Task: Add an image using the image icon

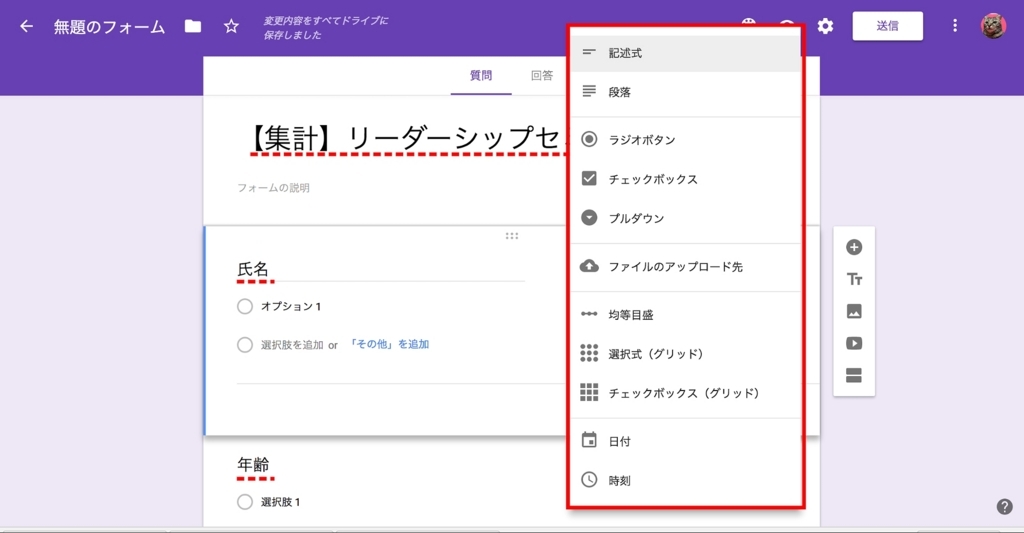Action: [854, 311]
